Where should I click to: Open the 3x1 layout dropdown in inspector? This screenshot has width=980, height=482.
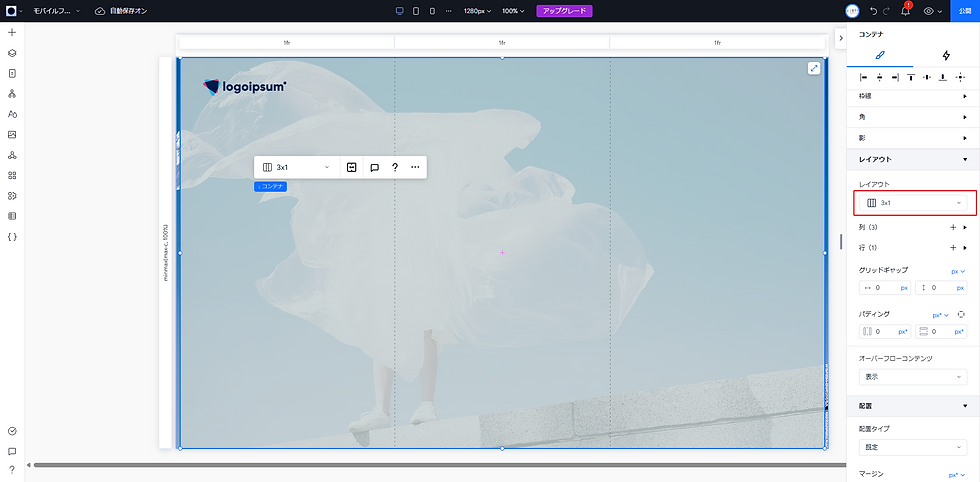913,203
